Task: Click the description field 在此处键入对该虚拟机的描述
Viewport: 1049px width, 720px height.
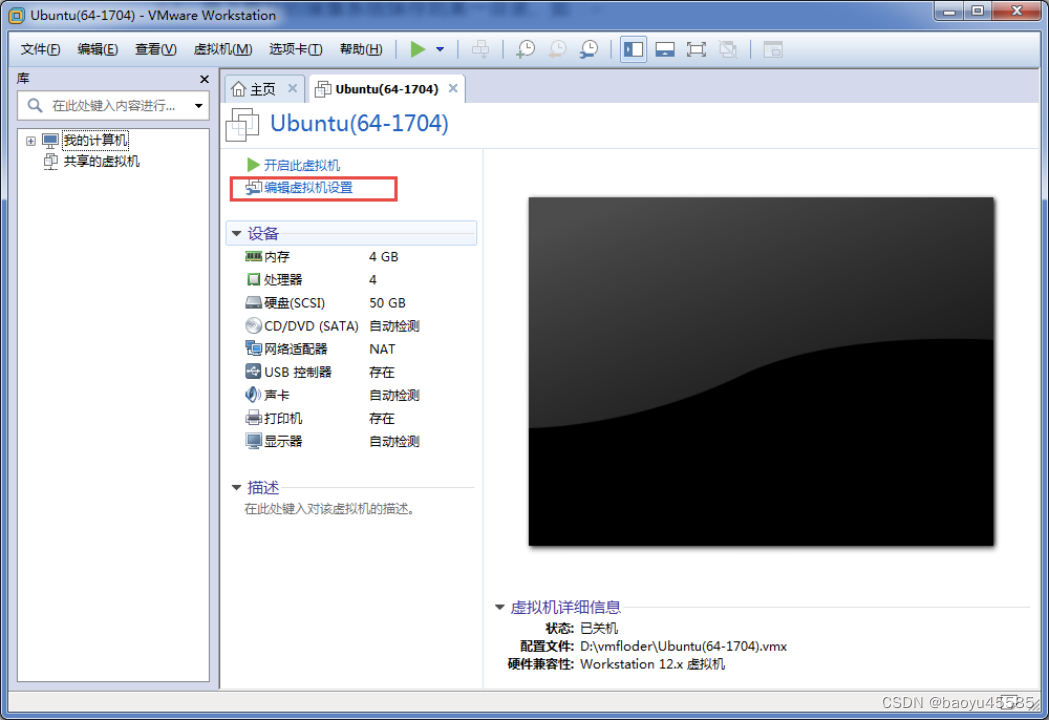Action: (x=330, y=509)
